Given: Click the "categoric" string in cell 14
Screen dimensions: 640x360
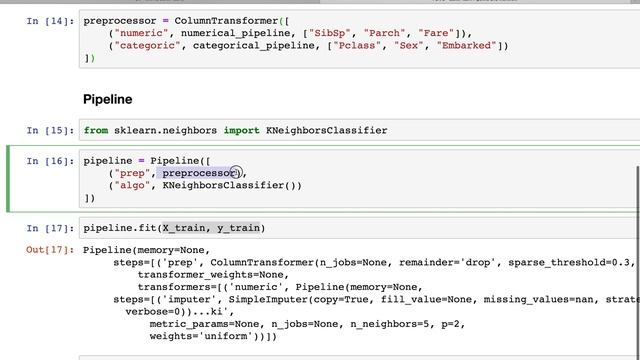Looking at the screenshot, I should (147, 45).
